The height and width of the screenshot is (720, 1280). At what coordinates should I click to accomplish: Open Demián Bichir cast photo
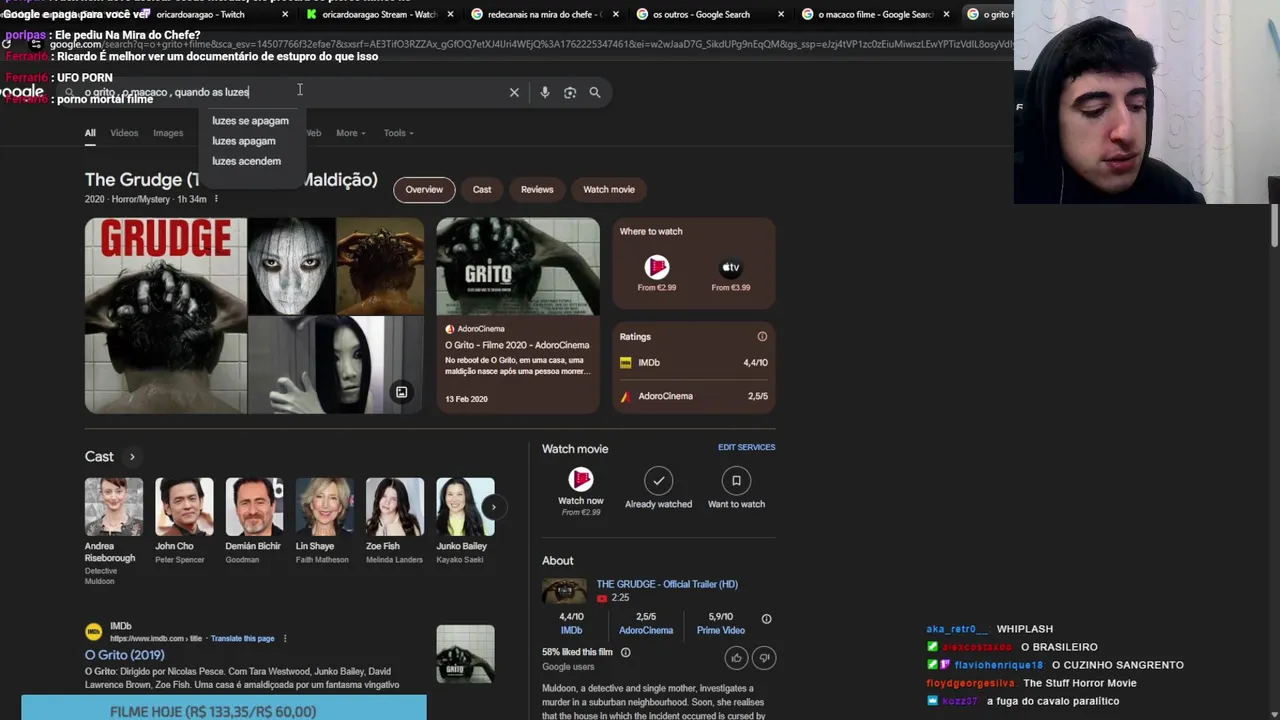point(254,507)
